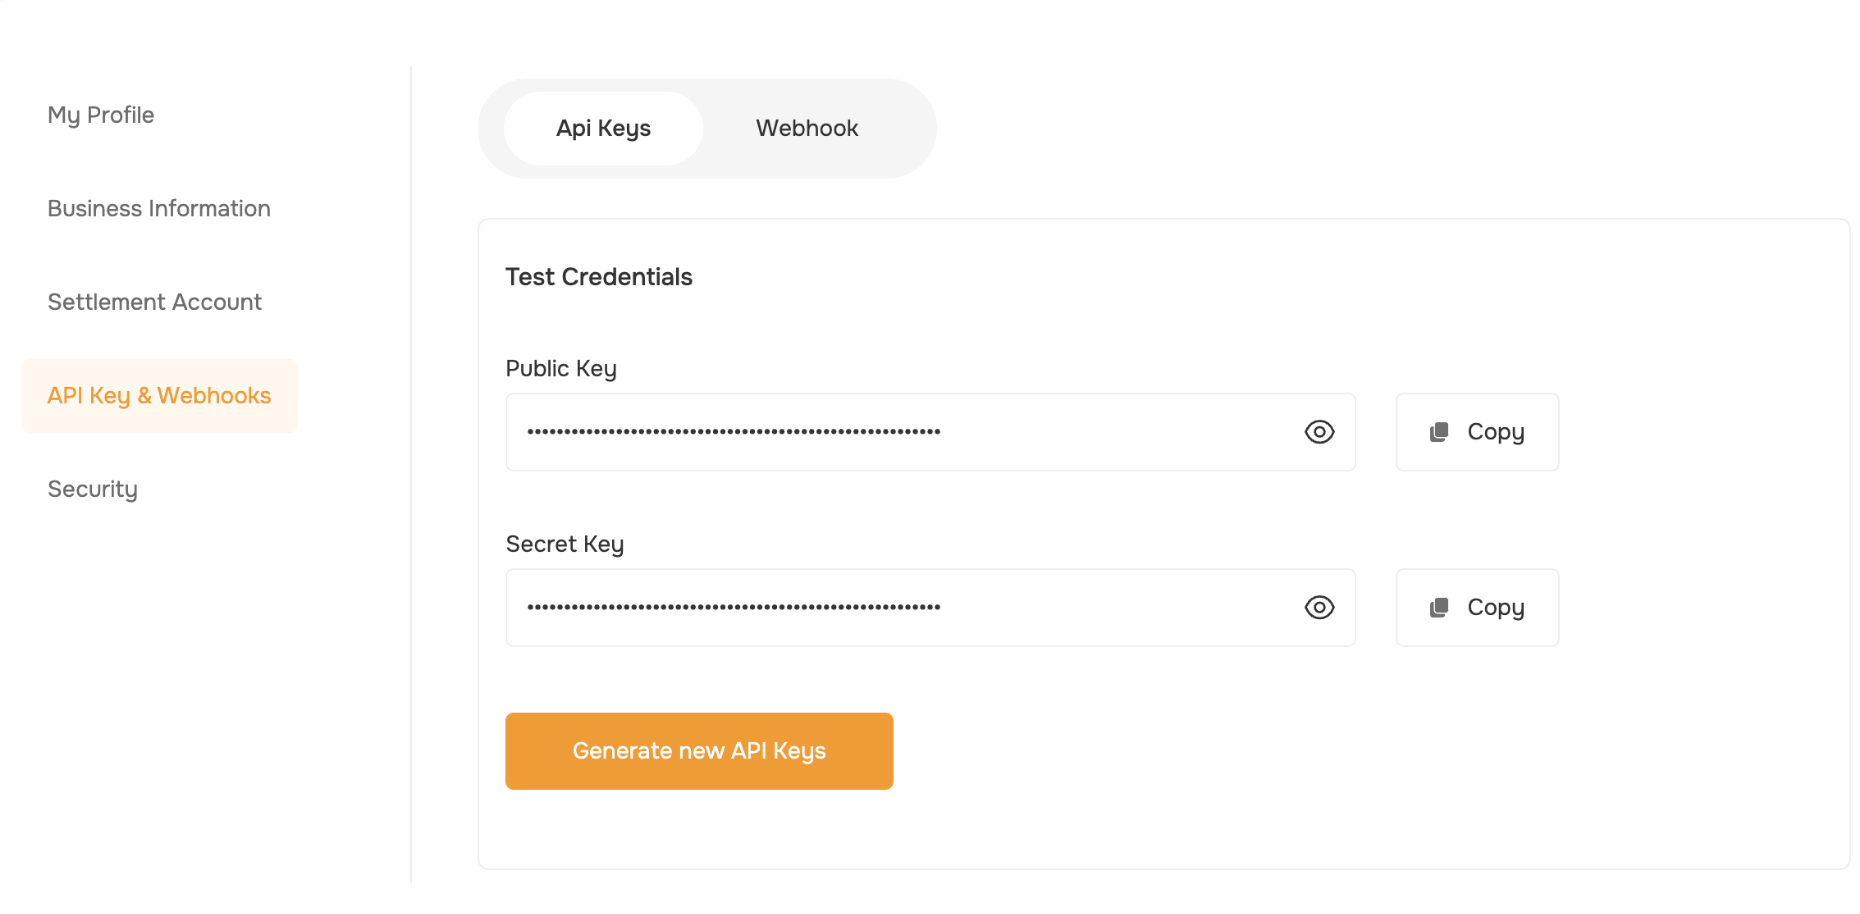Screen dimensions: 1860x914
Task: Select API Key & Webhooks sidebar item
Action: click(159, 396)
